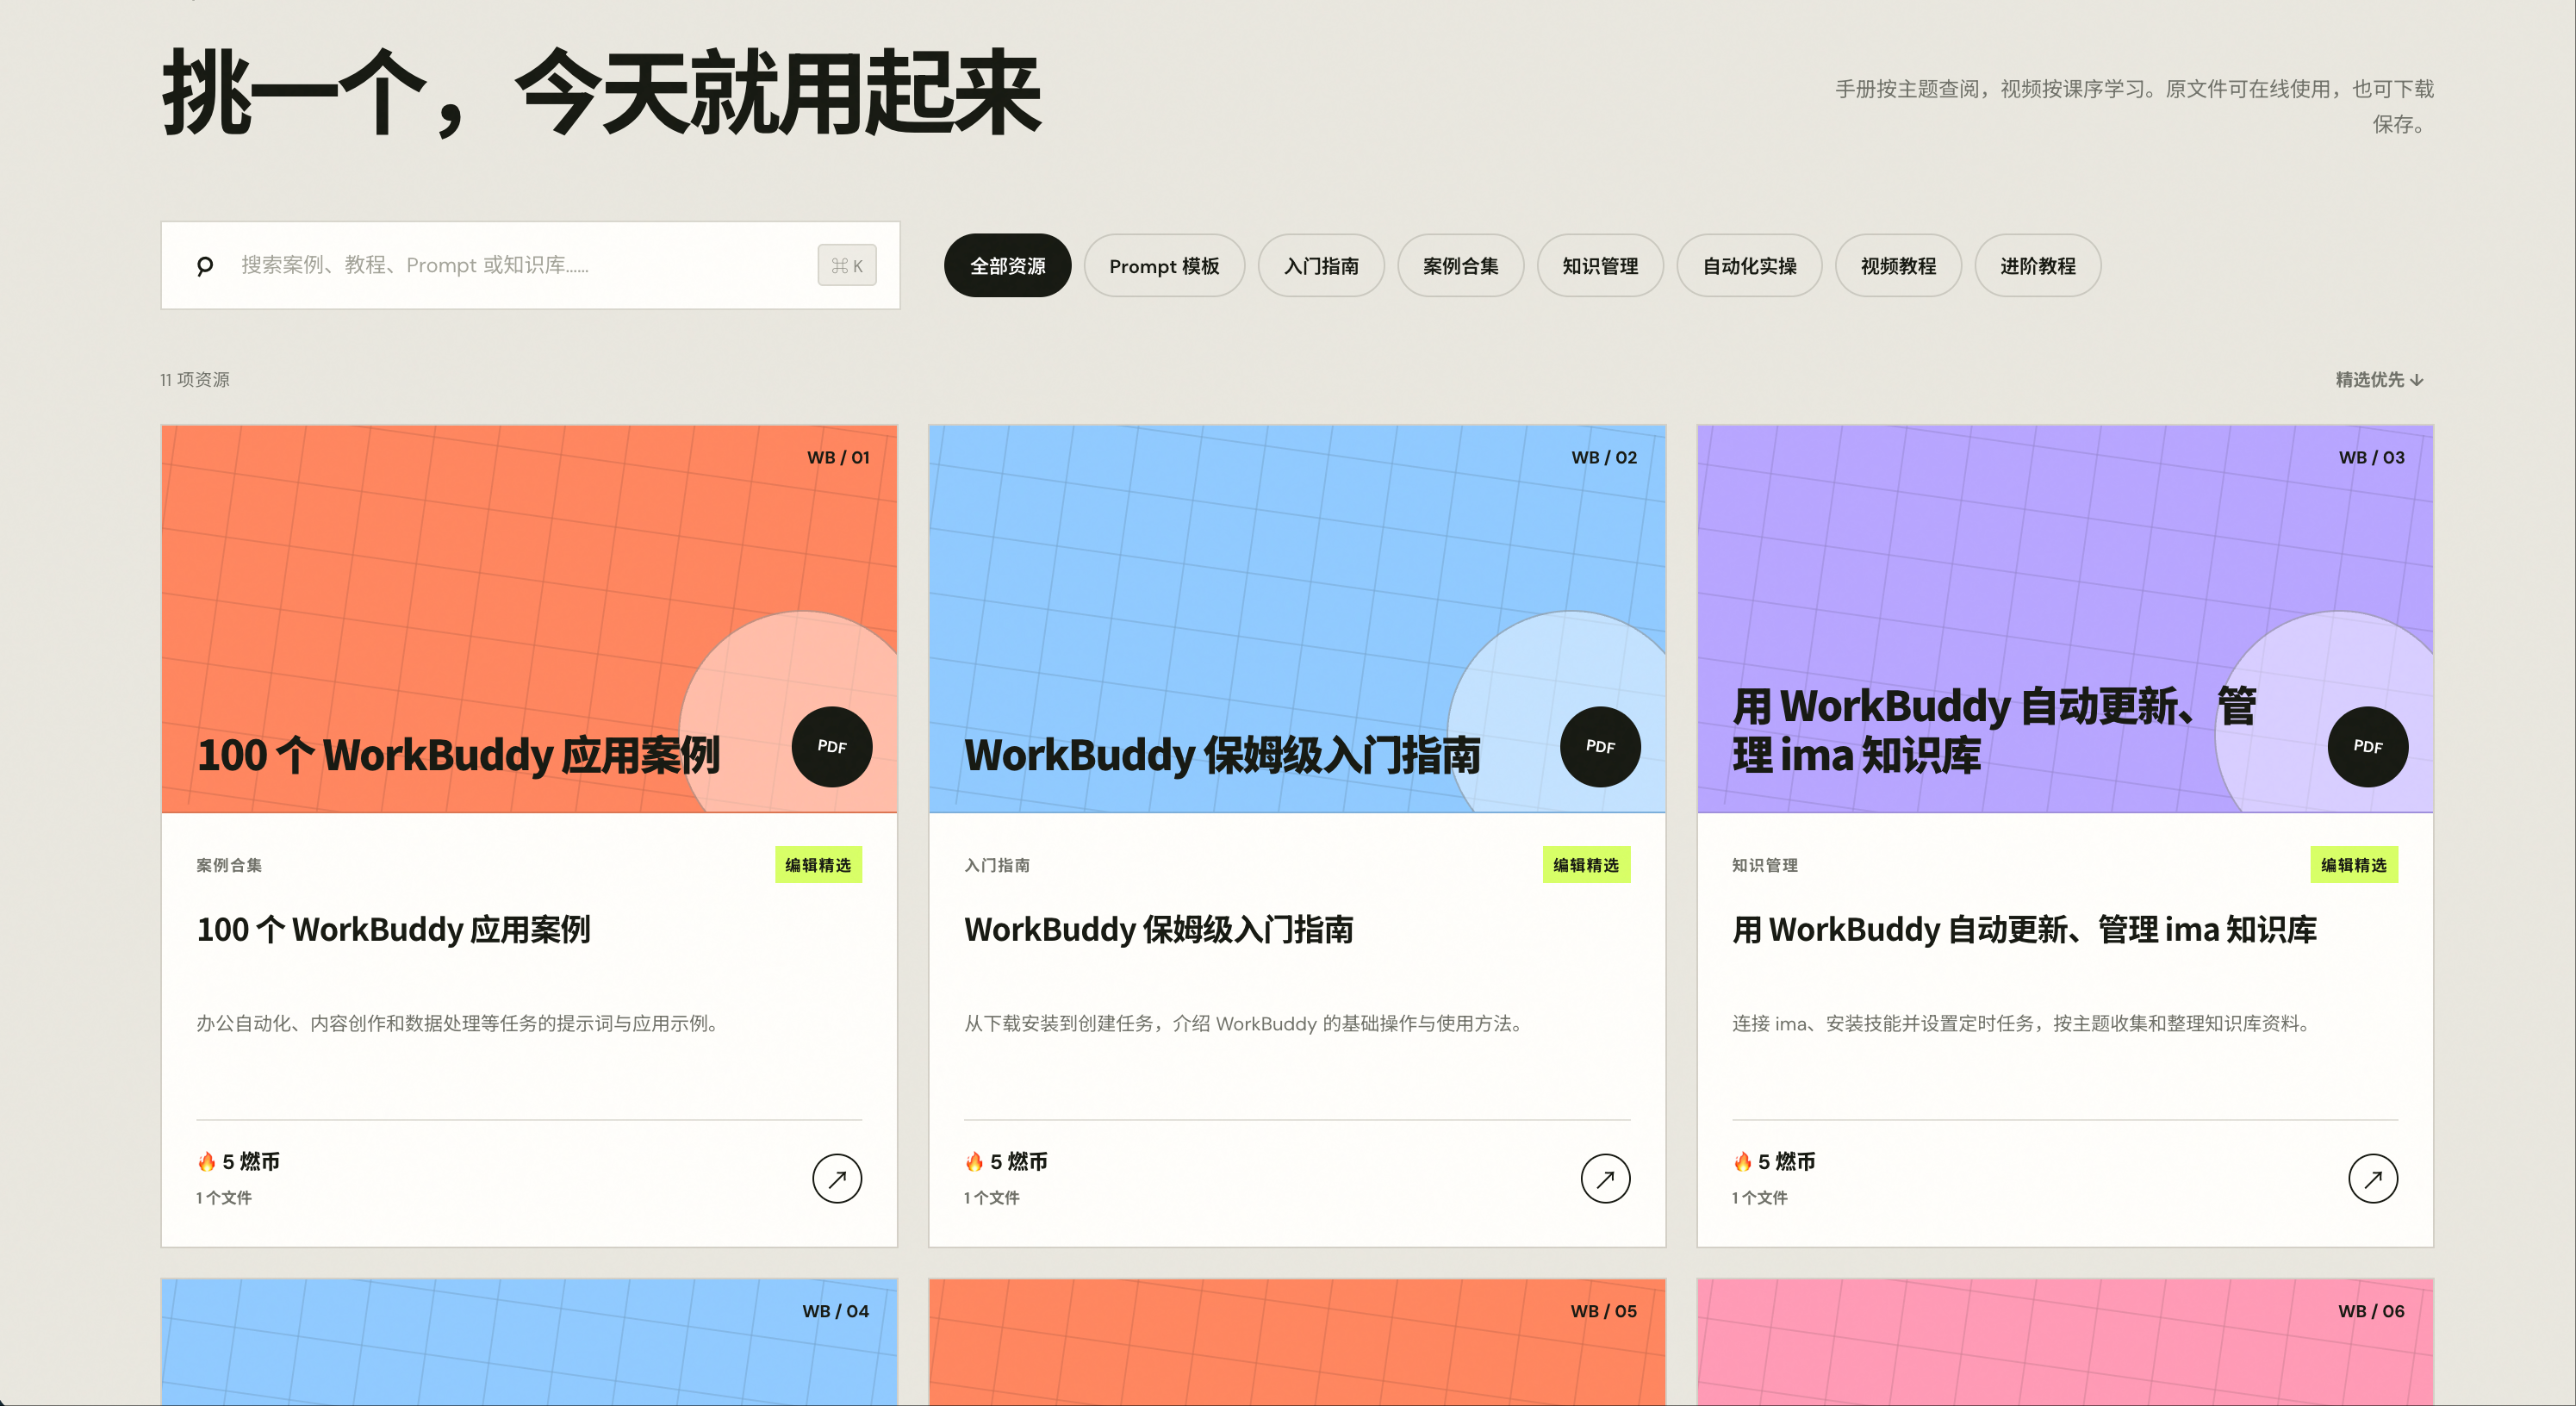Open the WB / 06 pink cover thumbnail

click(2065, 1342)
